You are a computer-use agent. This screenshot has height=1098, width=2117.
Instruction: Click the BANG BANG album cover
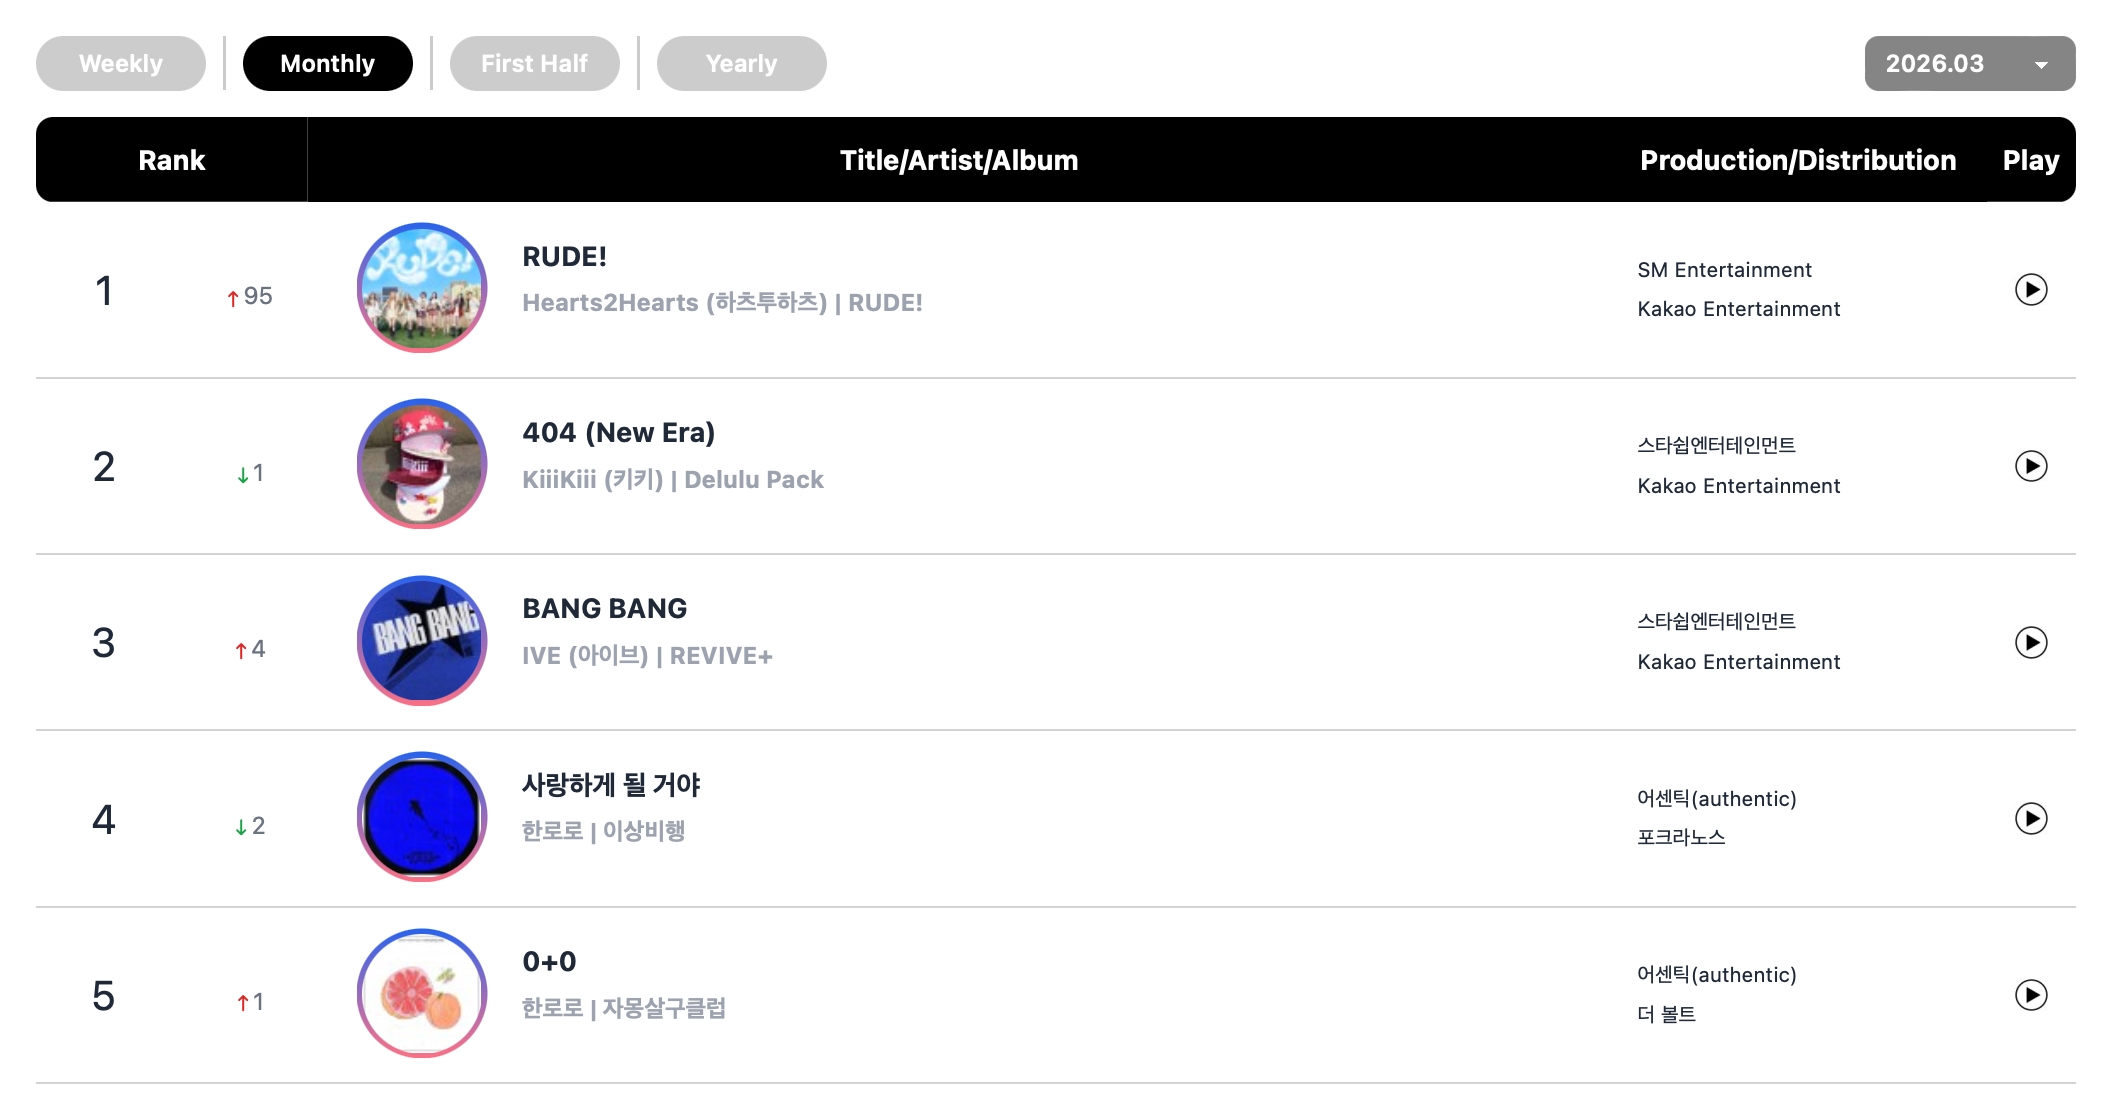point(422,640)
